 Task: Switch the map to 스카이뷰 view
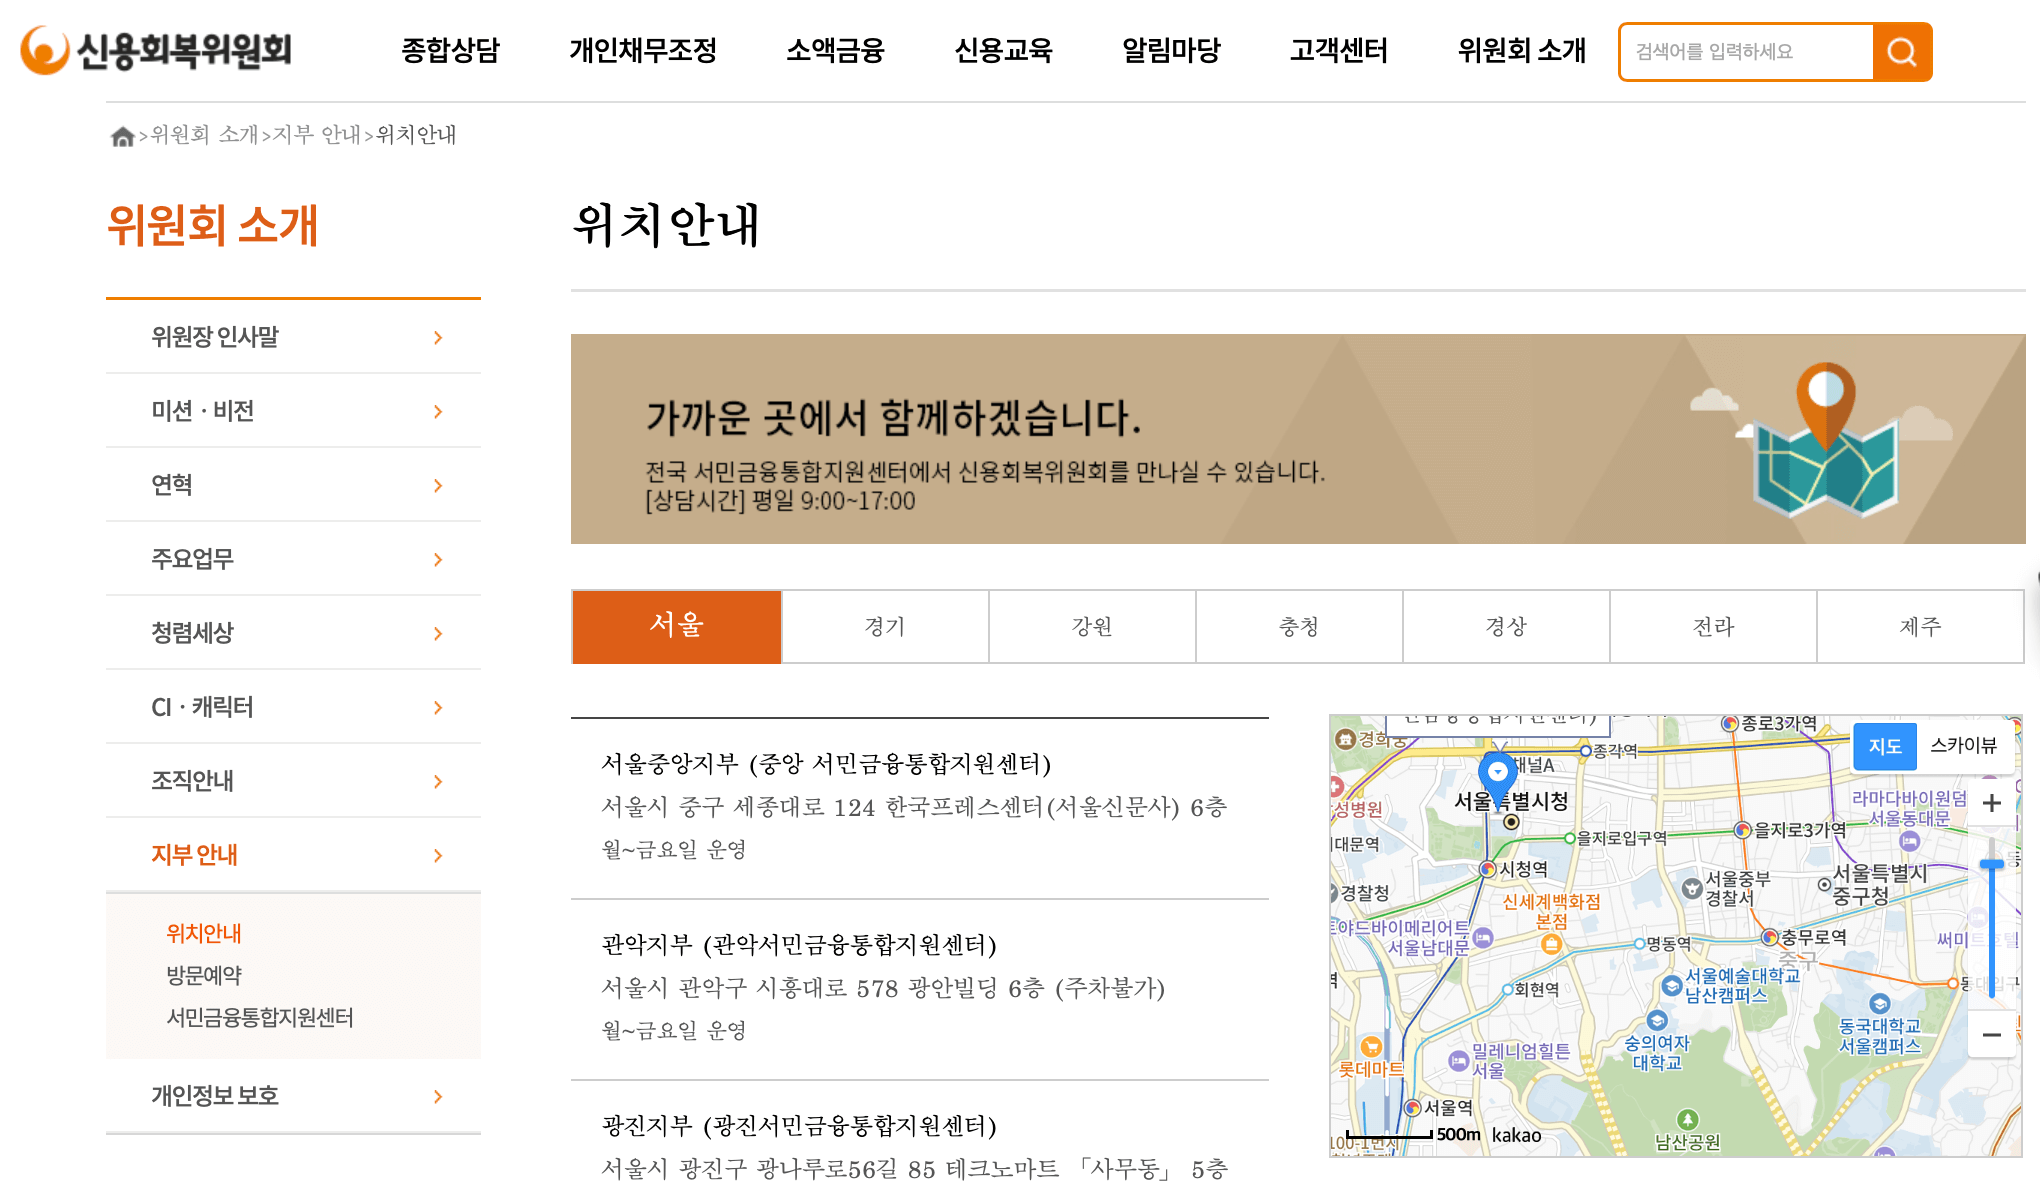click(1963, 747)
